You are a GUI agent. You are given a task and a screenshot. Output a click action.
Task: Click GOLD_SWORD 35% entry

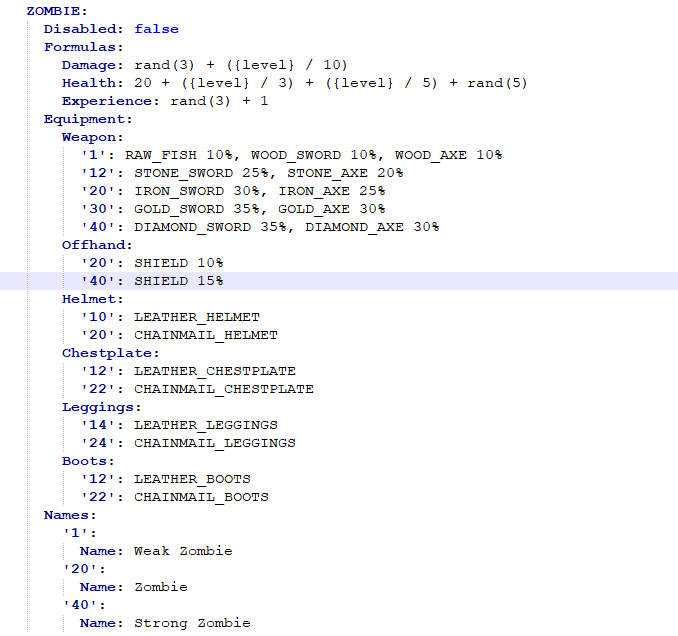(197, 209)
